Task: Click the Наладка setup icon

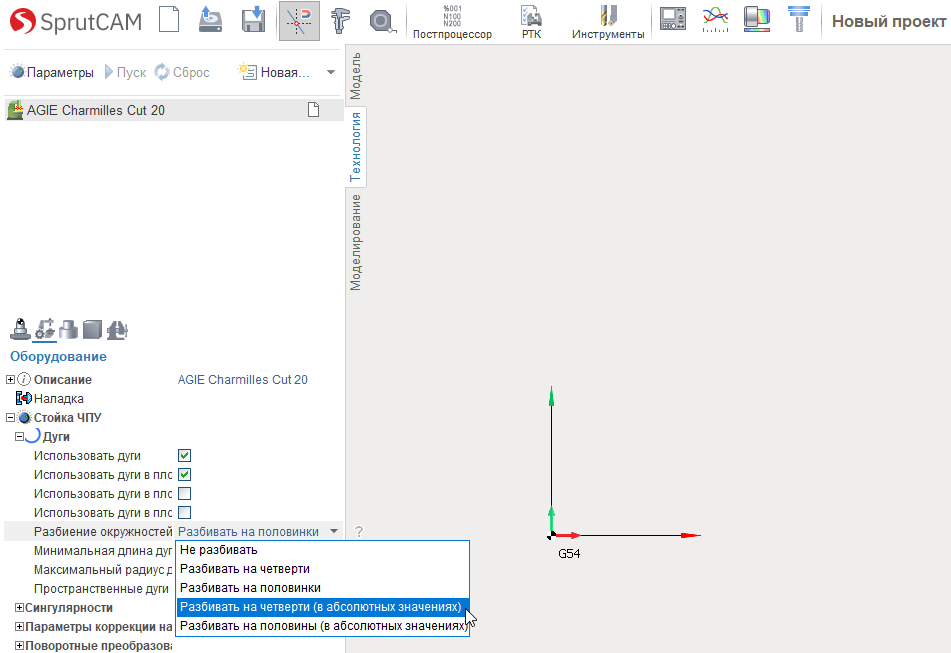Action: point(24,398)
